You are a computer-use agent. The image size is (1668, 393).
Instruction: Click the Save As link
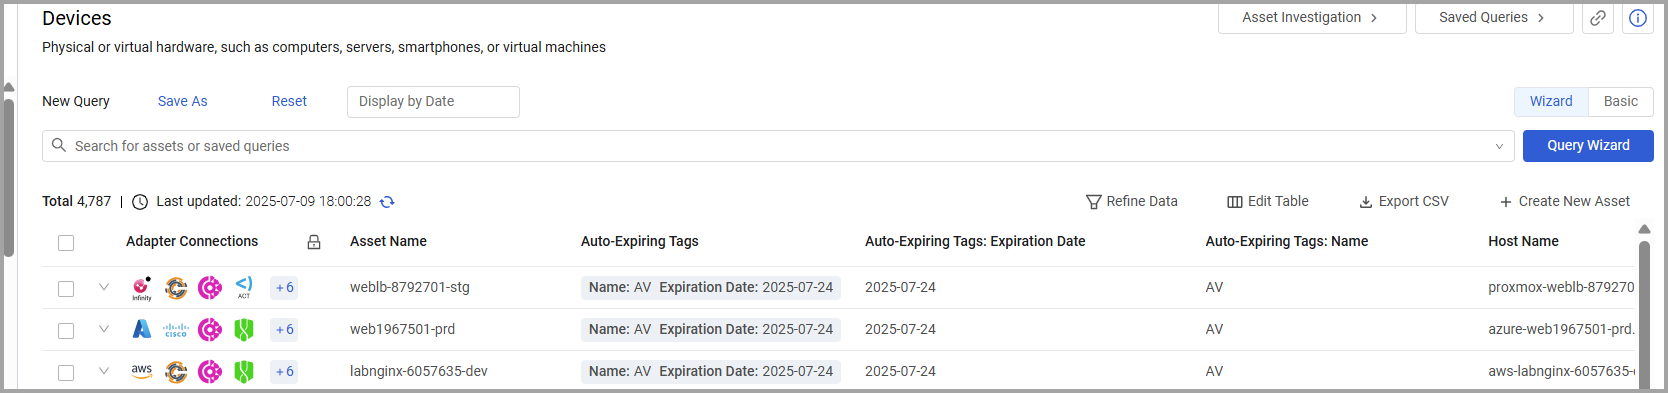coord(183,101)
